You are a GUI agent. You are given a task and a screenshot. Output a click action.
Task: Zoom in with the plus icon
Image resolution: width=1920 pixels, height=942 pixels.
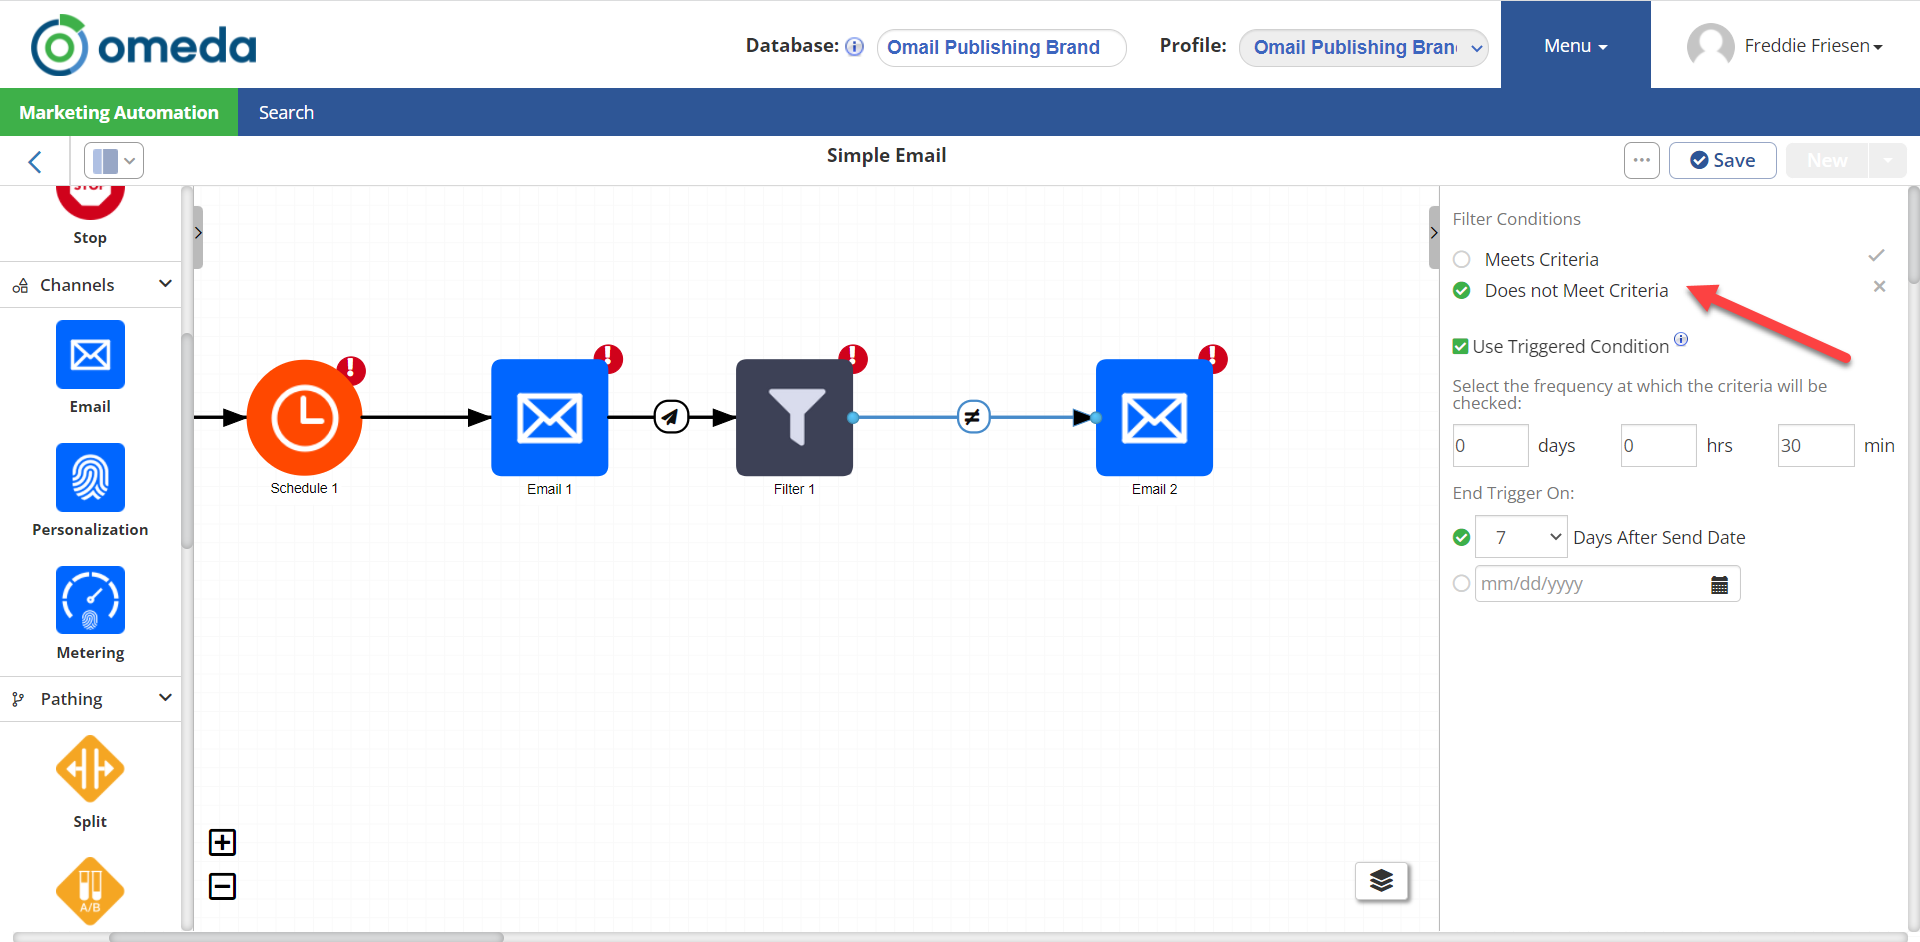[222, 842]
